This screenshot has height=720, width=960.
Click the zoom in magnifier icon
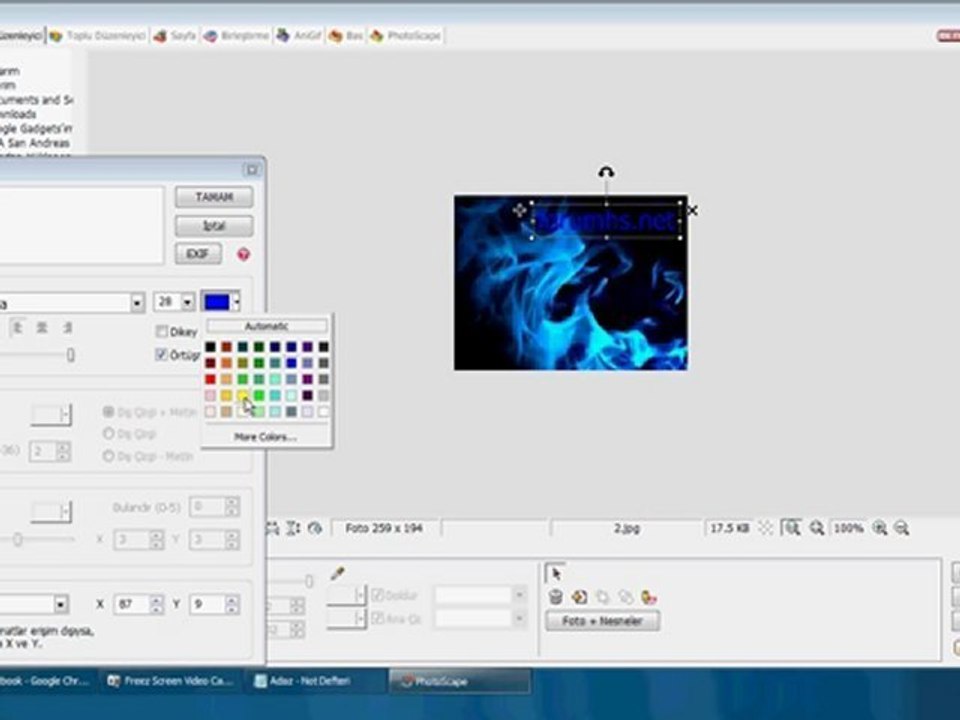[x=880, y=528]
